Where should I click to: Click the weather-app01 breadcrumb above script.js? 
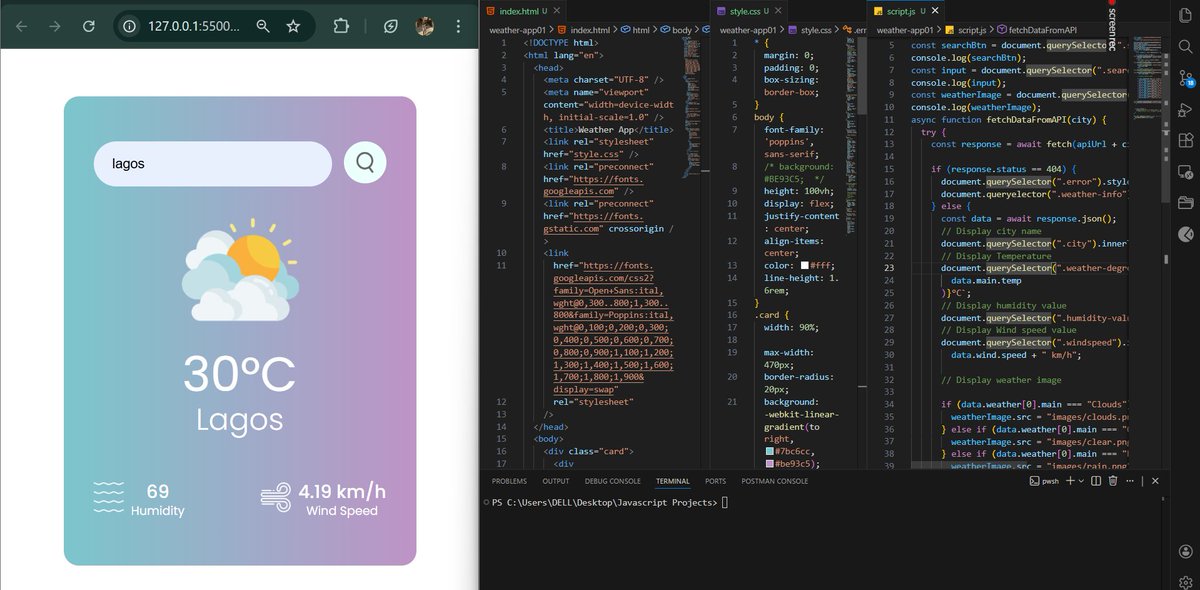(x=905, y=31)
